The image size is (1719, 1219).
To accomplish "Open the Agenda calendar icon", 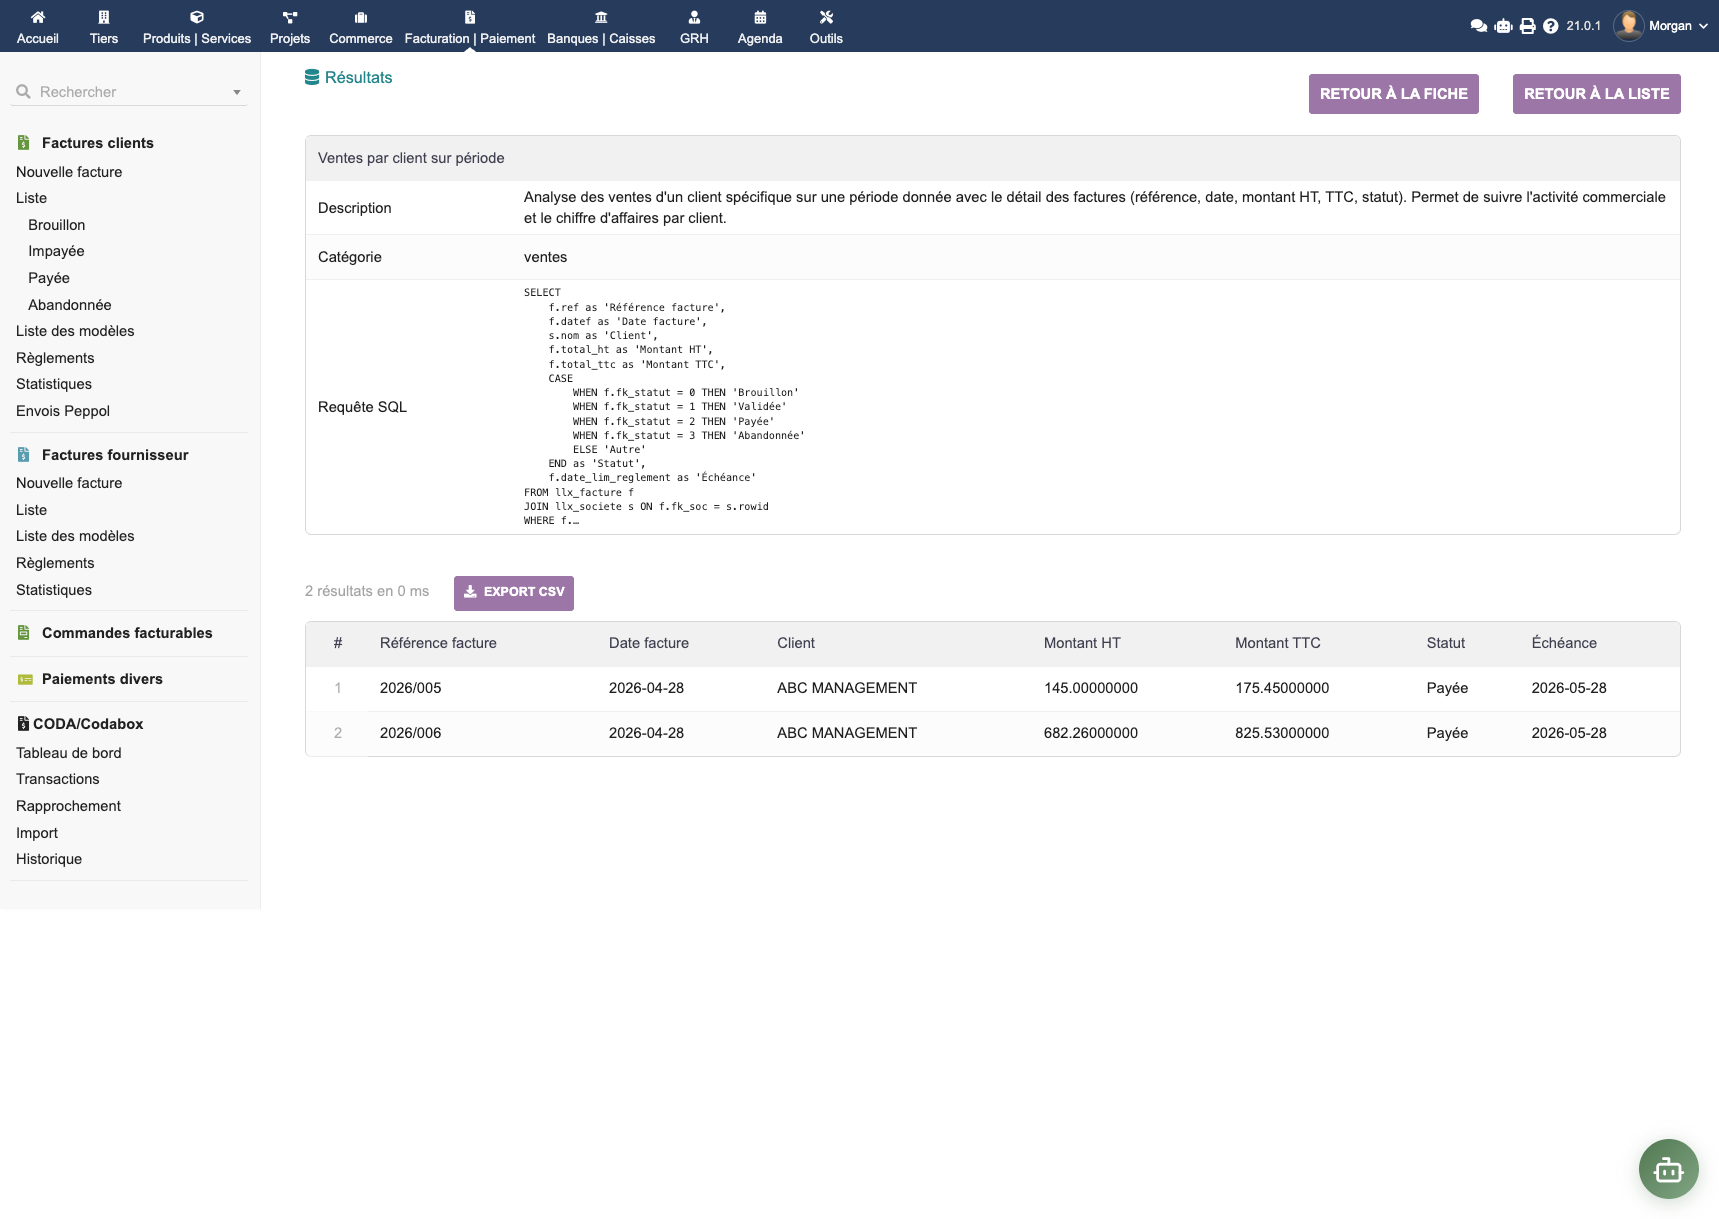I will click(x=760, y=17).
